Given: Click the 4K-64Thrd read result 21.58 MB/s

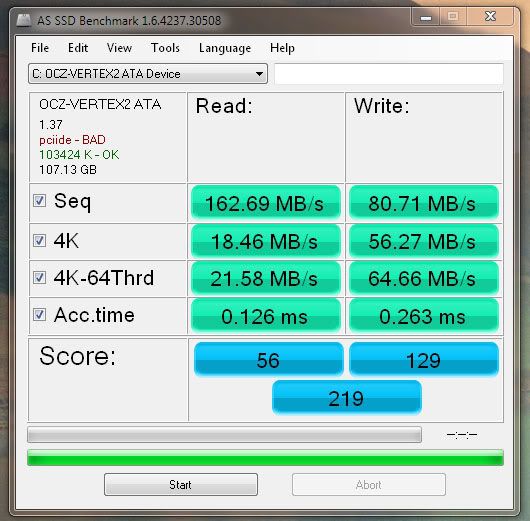Looking at the screenshot, I should click(266, 278).
